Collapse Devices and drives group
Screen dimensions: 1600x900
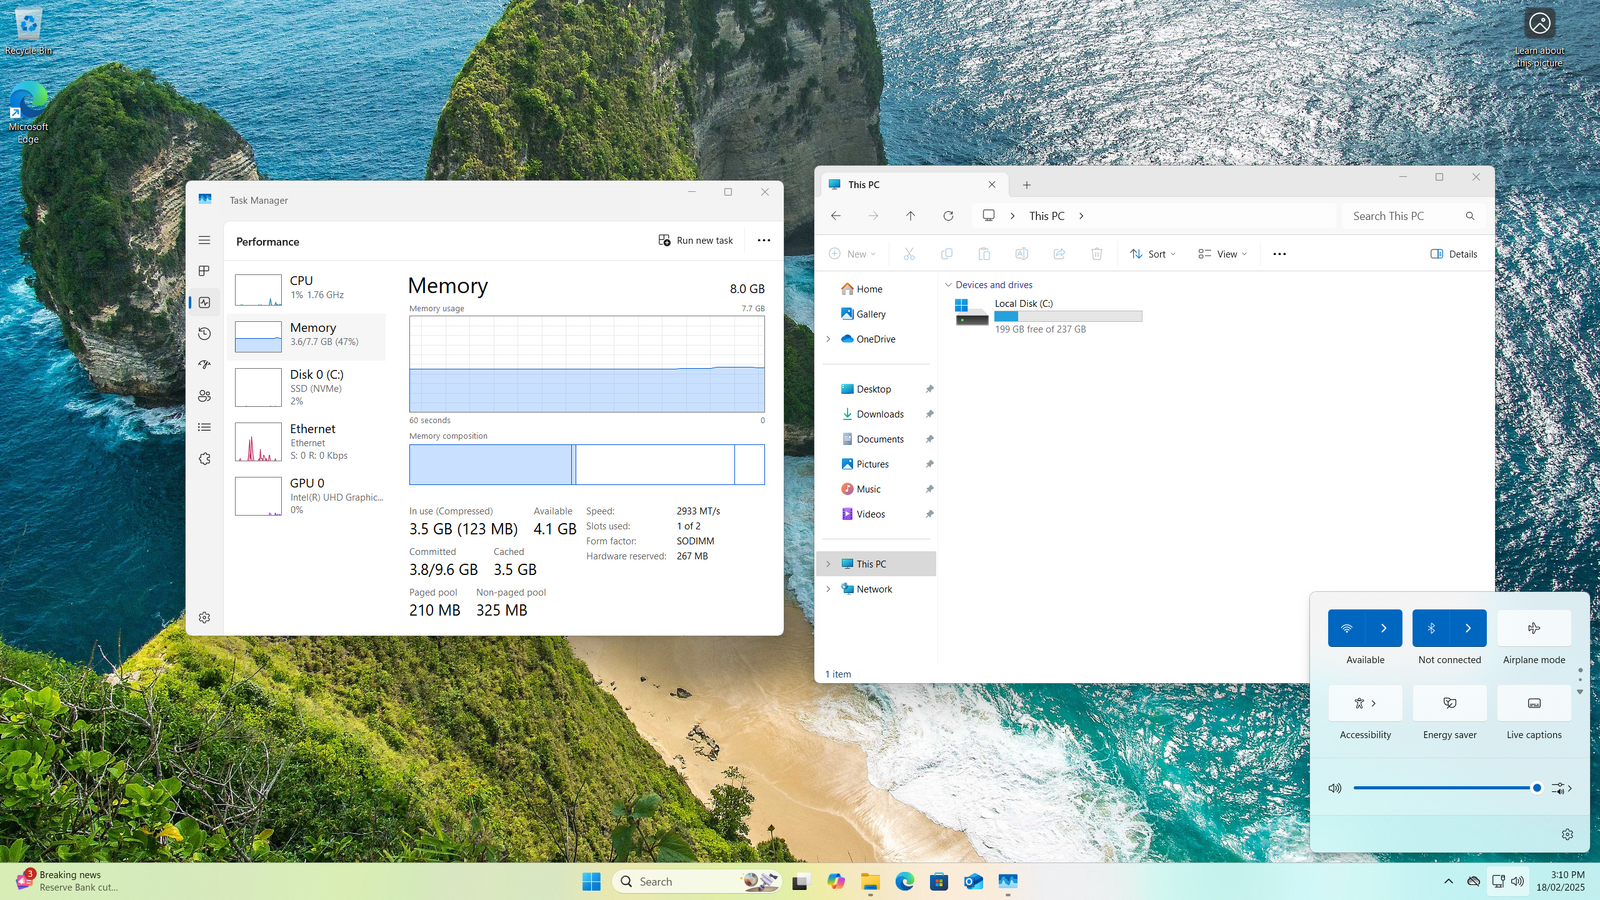[948, 285]
